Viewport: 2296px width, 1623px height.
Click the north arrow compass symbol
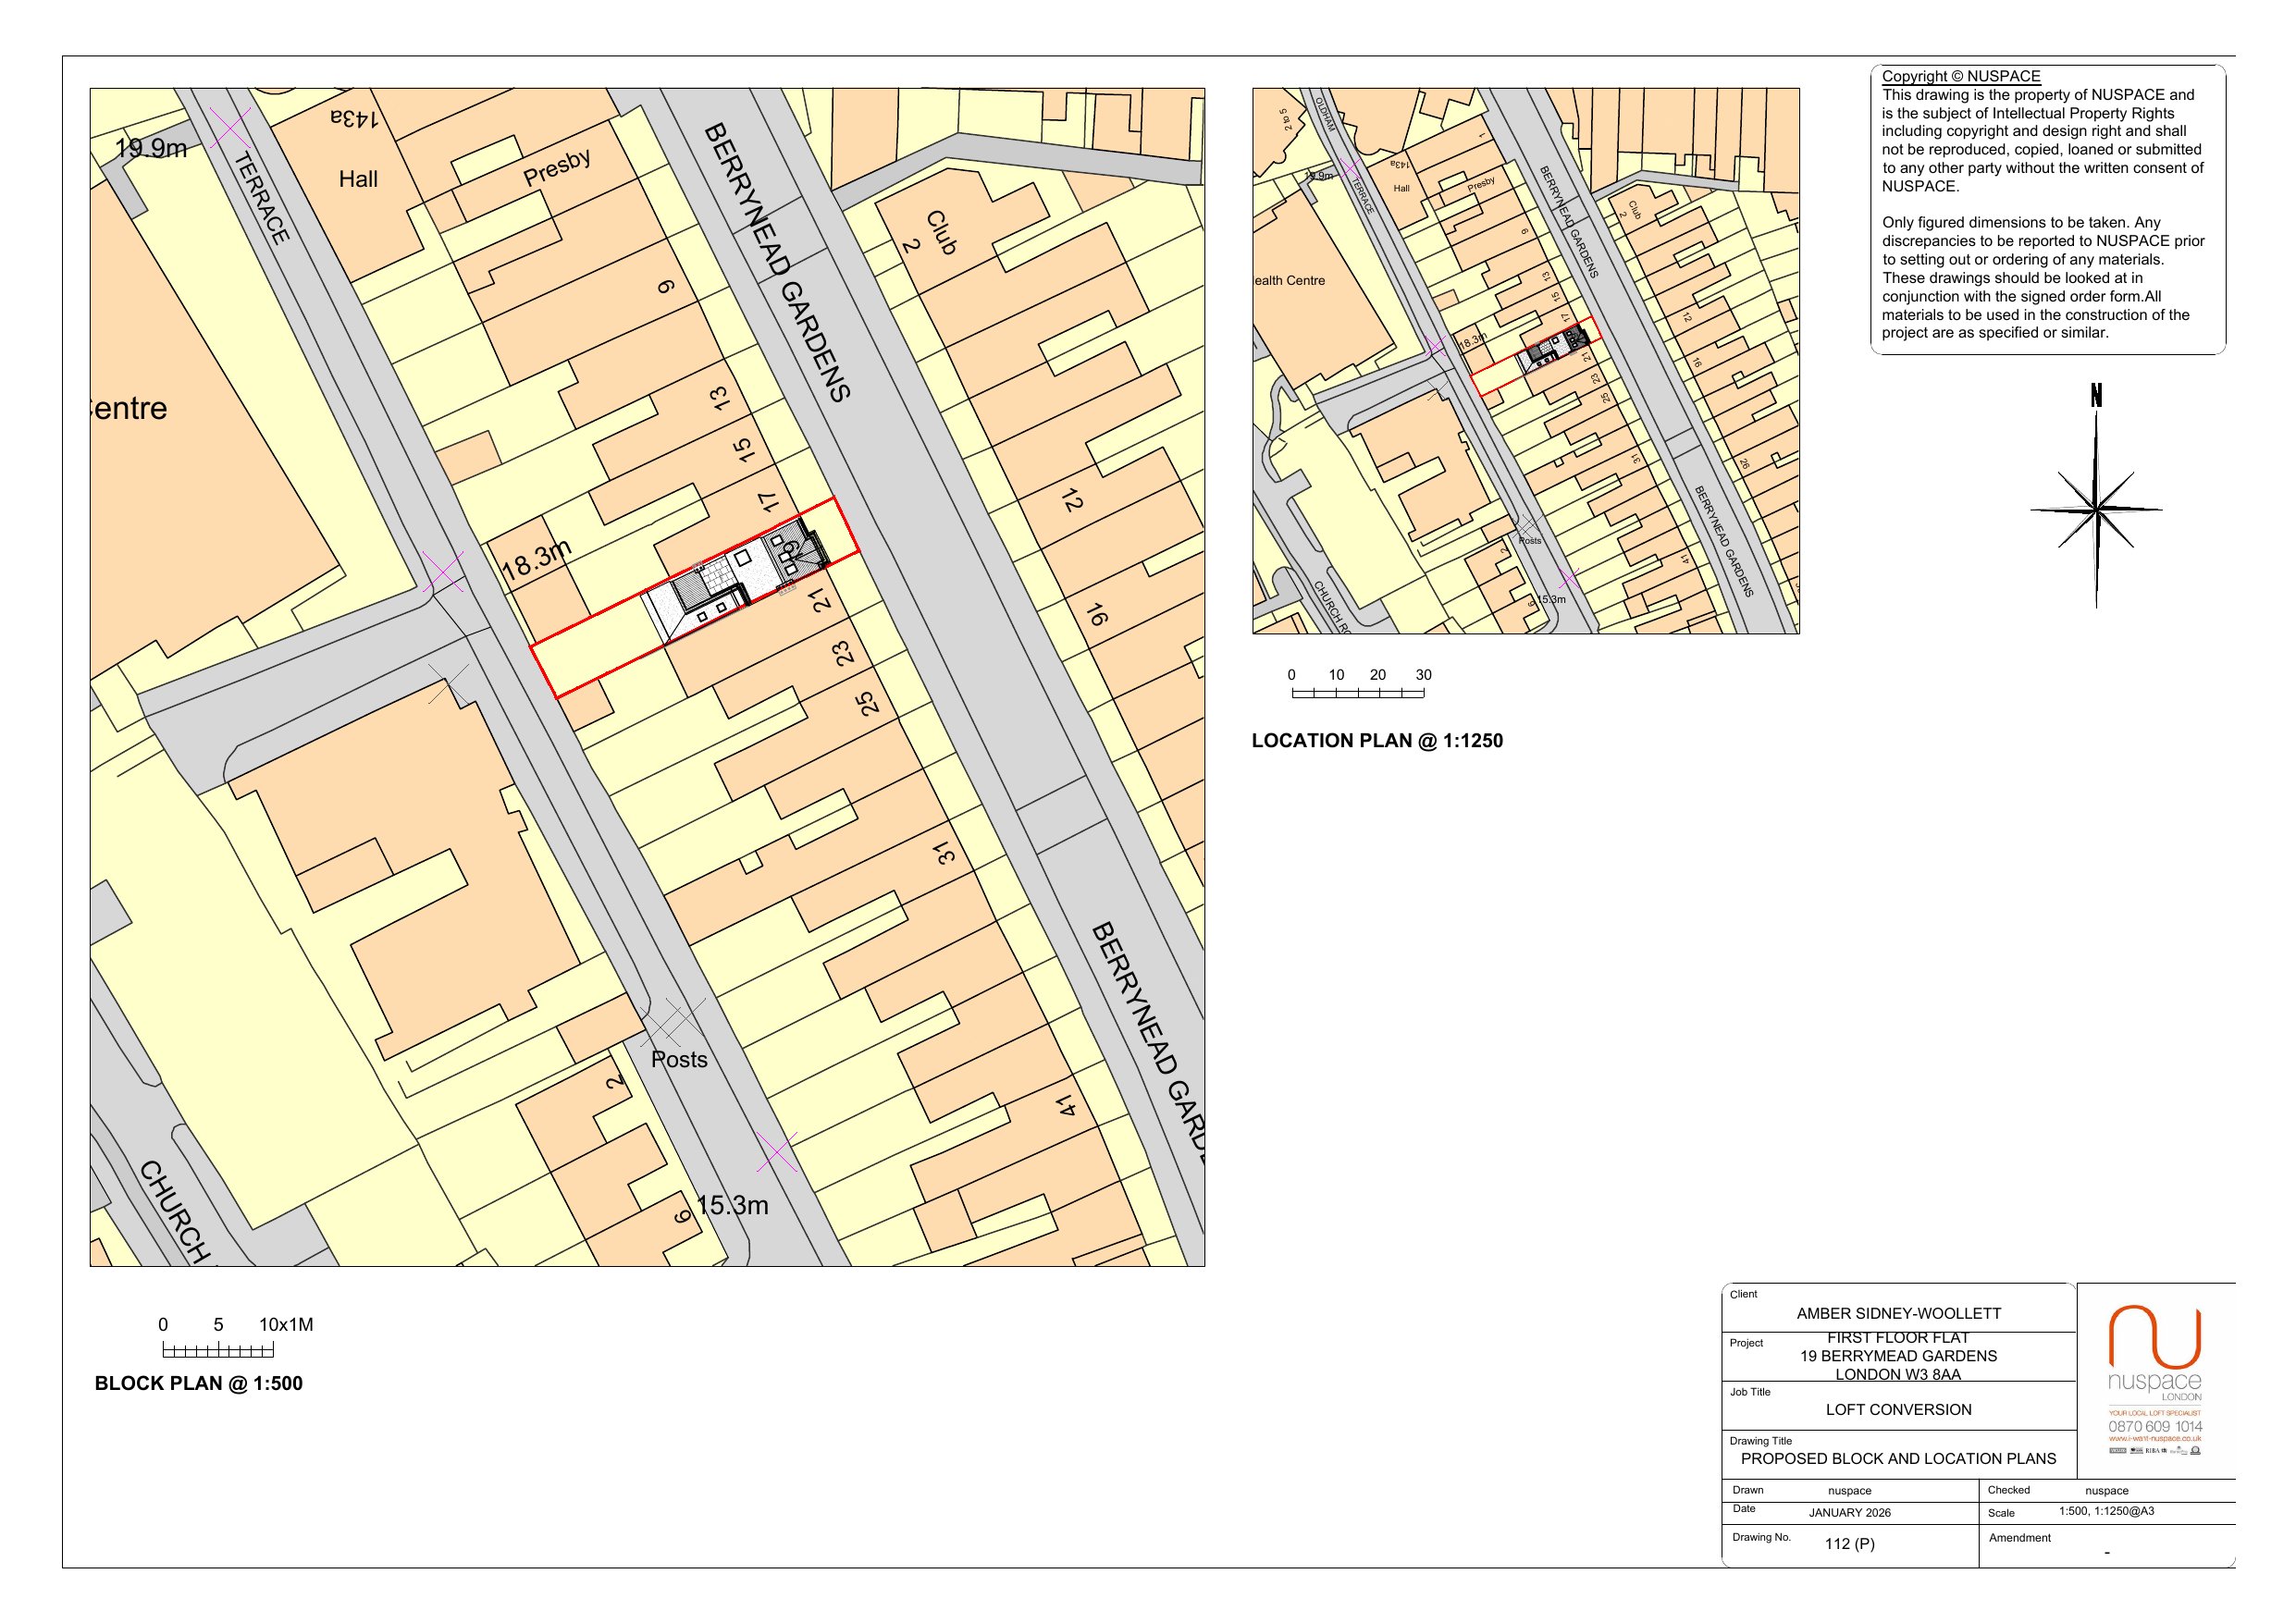click(2096, 508)
